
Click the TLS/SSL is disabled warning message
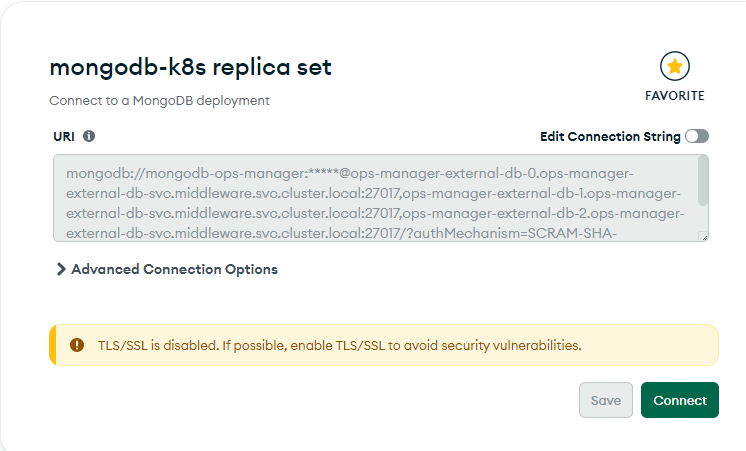339,345
